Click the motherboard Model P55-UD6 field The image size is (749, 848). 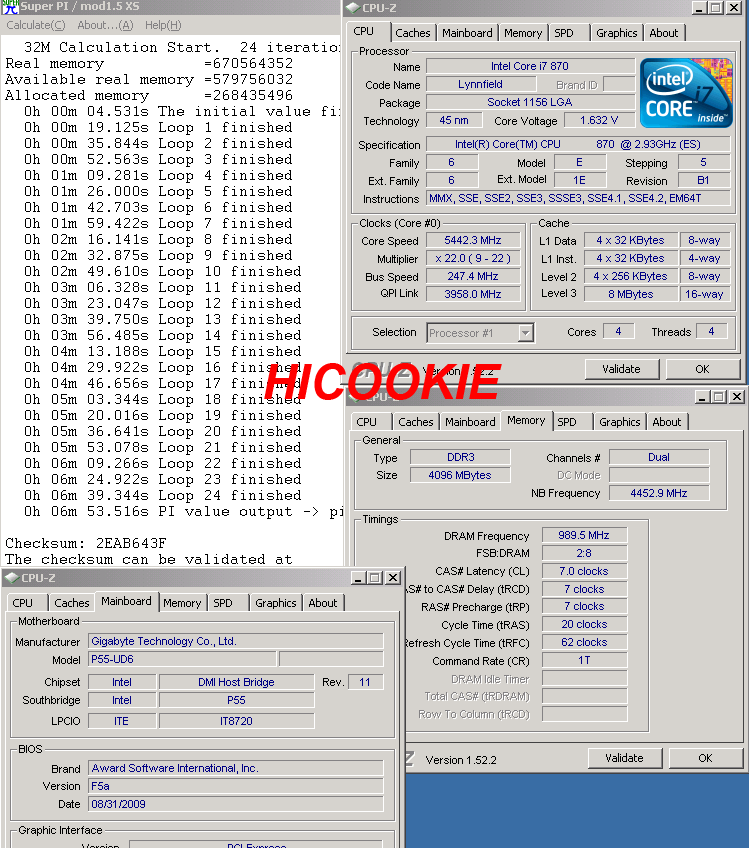click(x=182, y=659)
